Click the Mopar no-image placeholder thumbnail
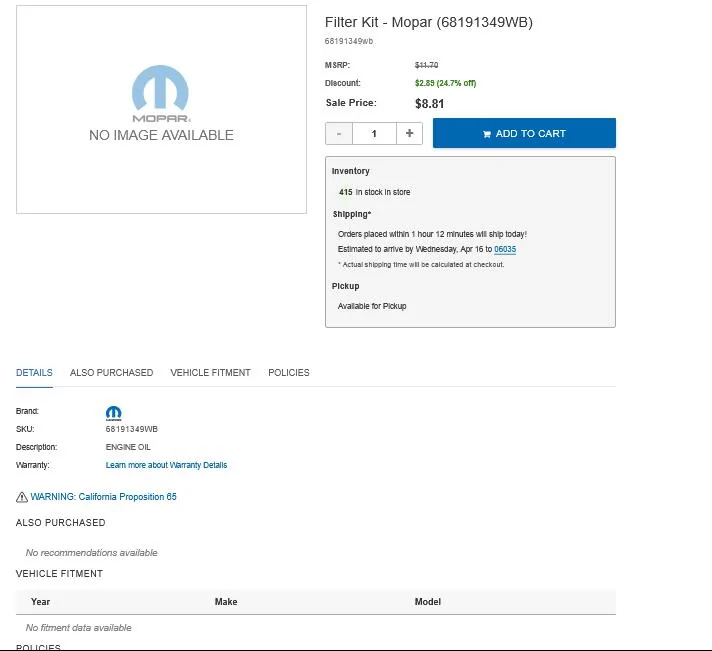Screen dimensions: 712x651 (x=161, y=109)
